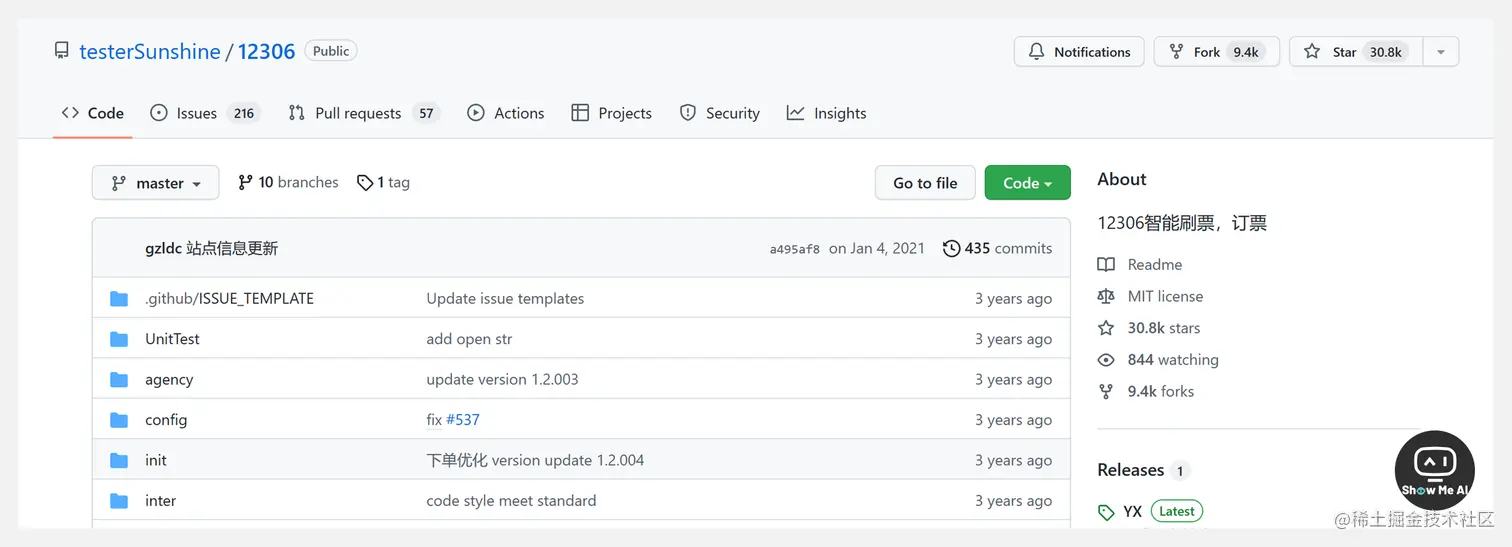The height and width of the screenshot is (547, 1512).
Task: Expand the green Code dropdown
Action: (x=1027, y=183)
